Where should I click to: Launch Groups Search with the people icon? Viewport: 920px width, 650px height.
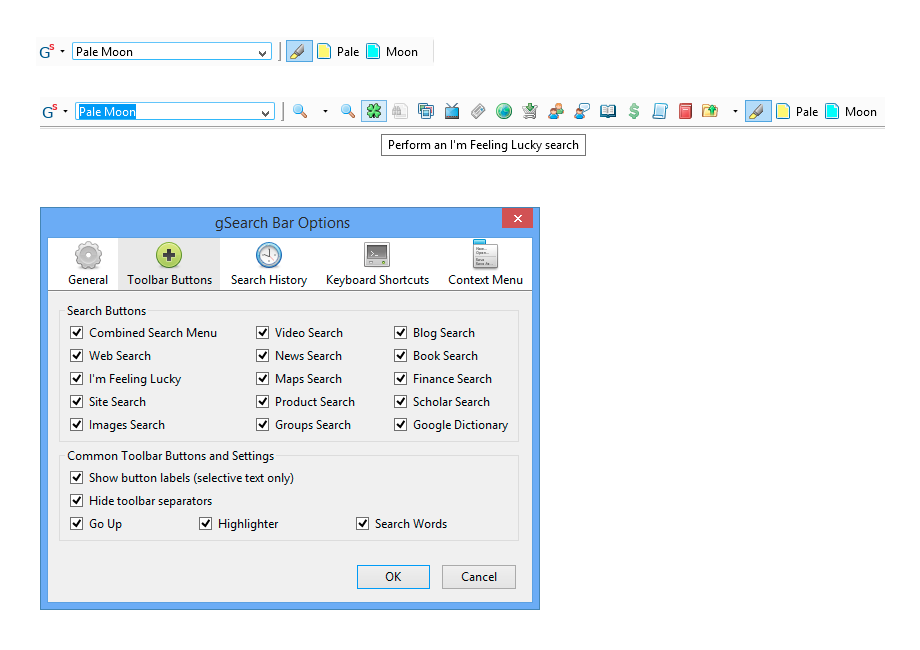(556, 111)
